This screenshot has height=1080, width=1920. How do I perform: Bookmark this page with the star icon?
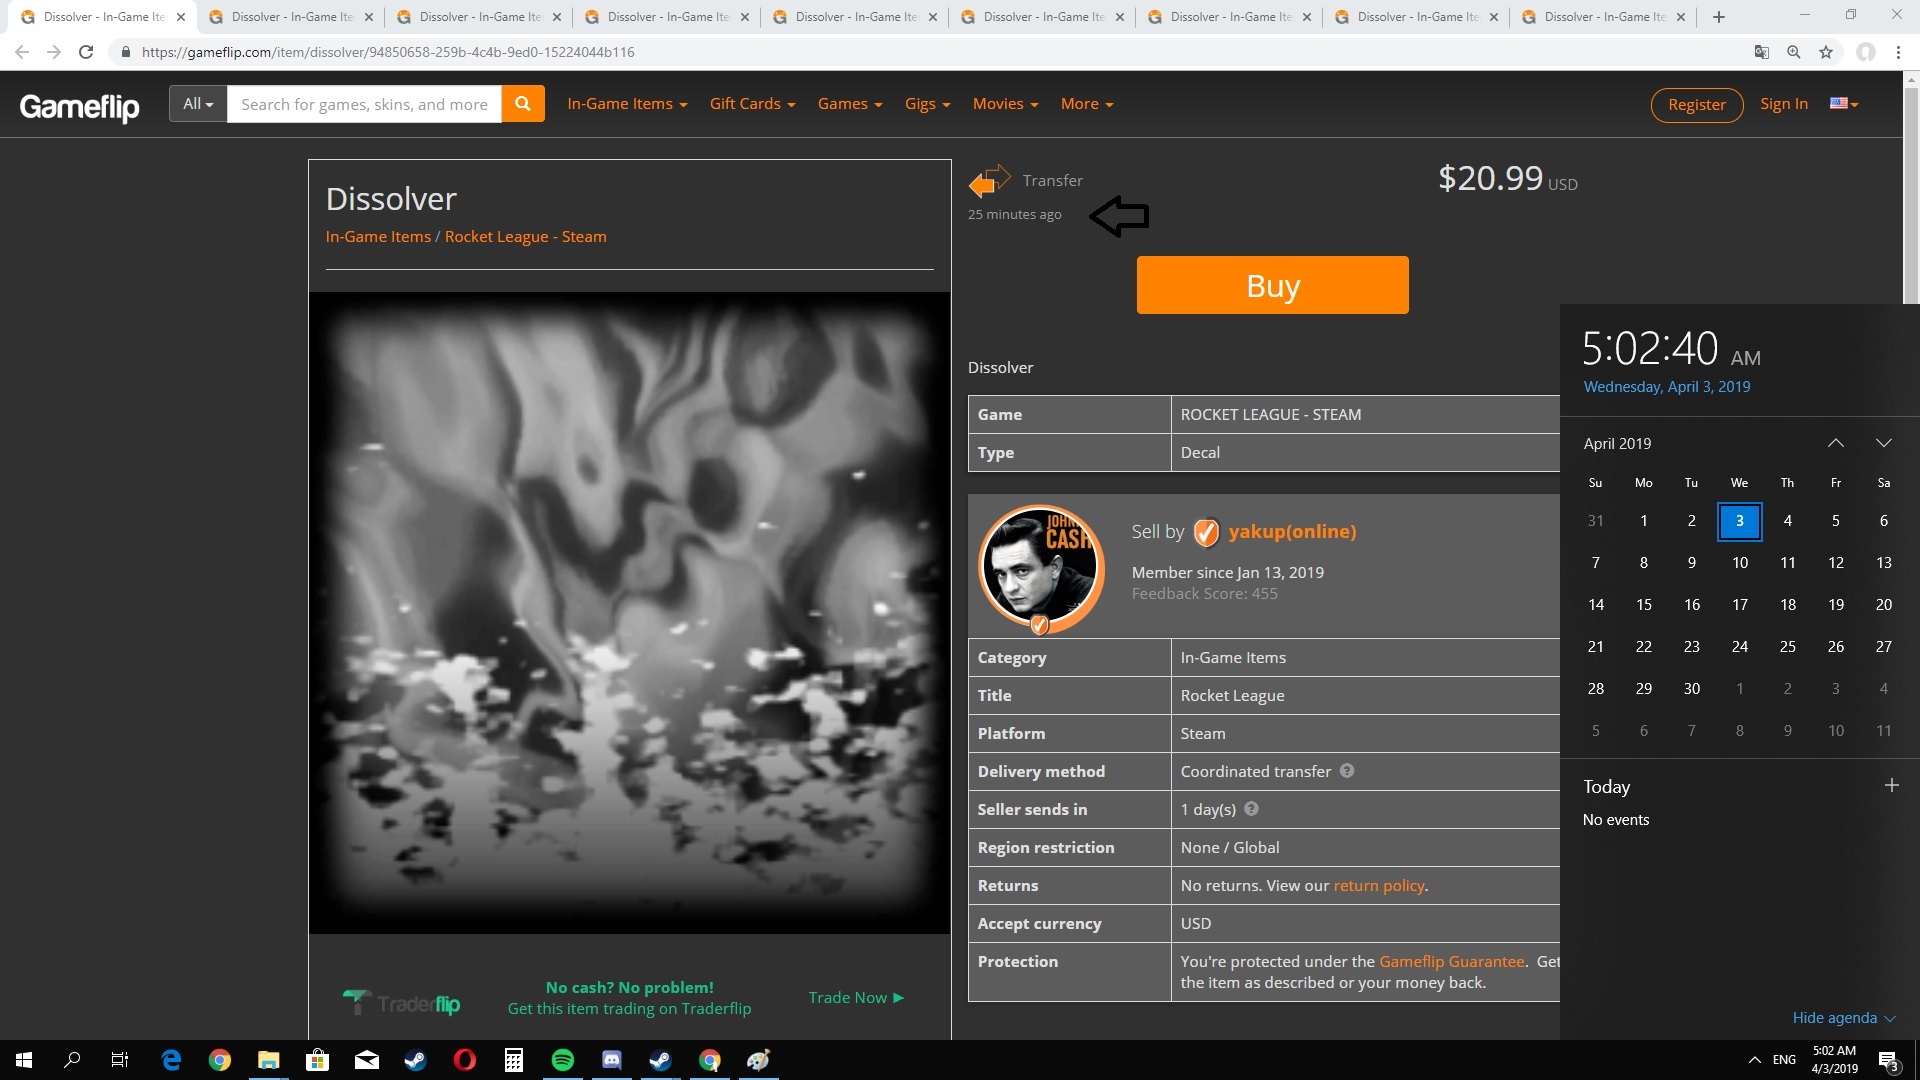(x=1826, y=52)
